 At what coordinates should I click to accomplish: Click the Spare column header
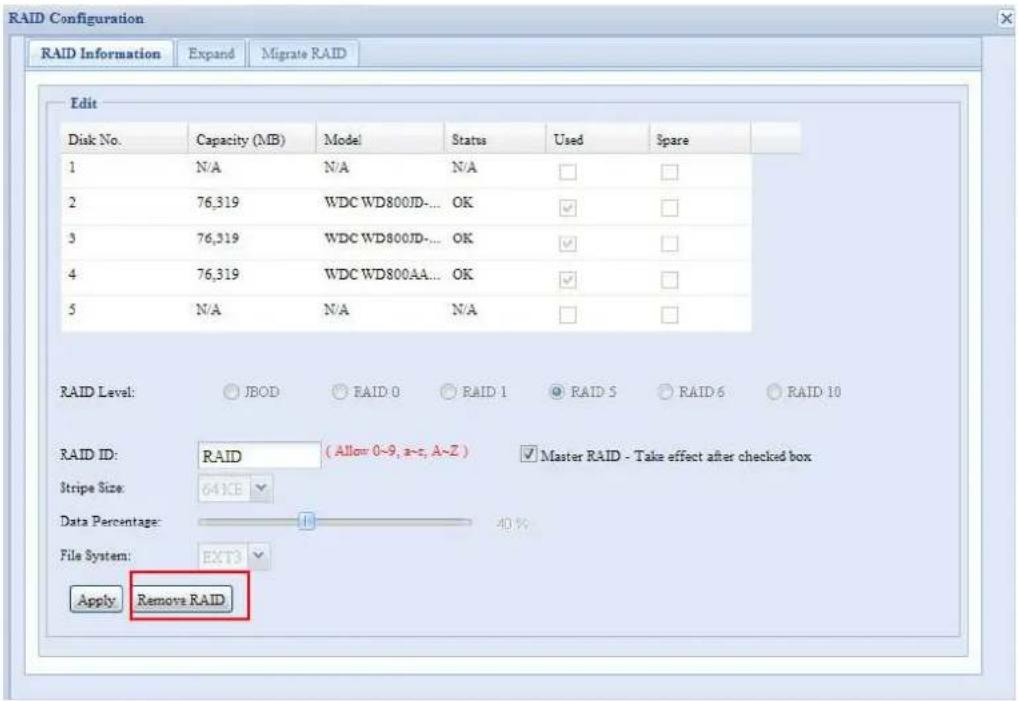click(x=700, y=139)
